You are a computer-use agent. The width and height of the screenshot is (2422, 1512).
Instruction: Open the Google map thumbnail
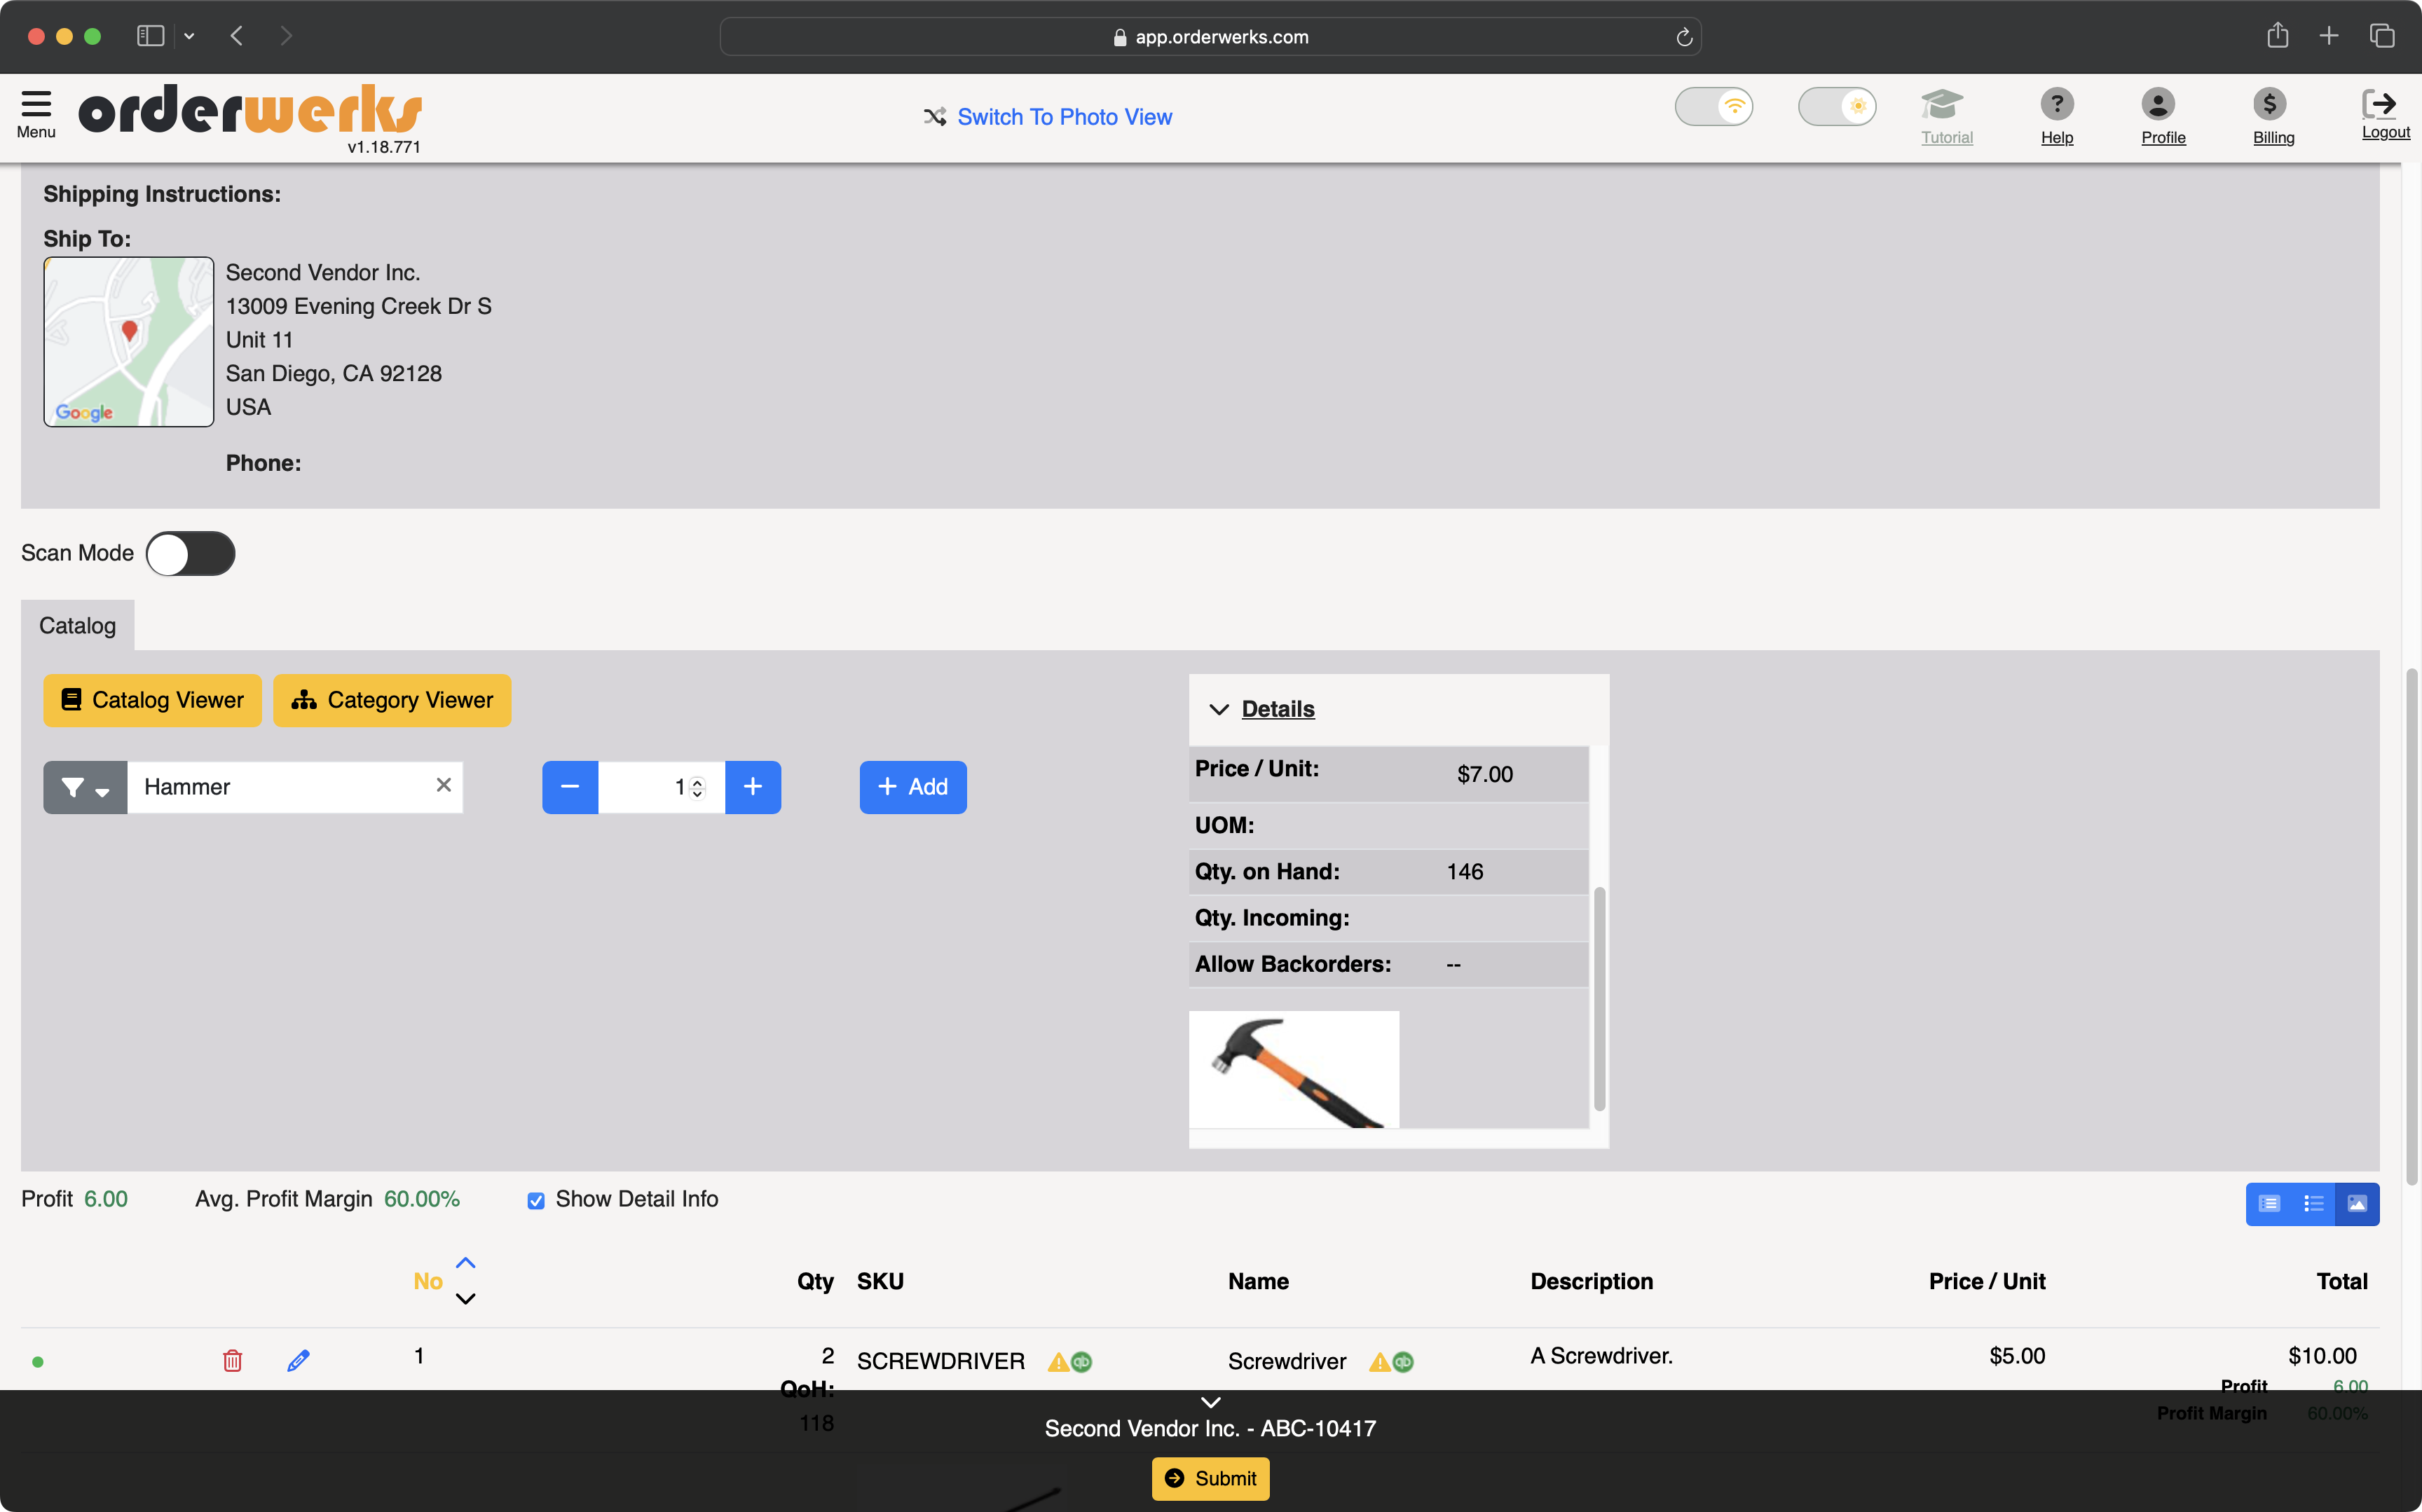(129, 342)
